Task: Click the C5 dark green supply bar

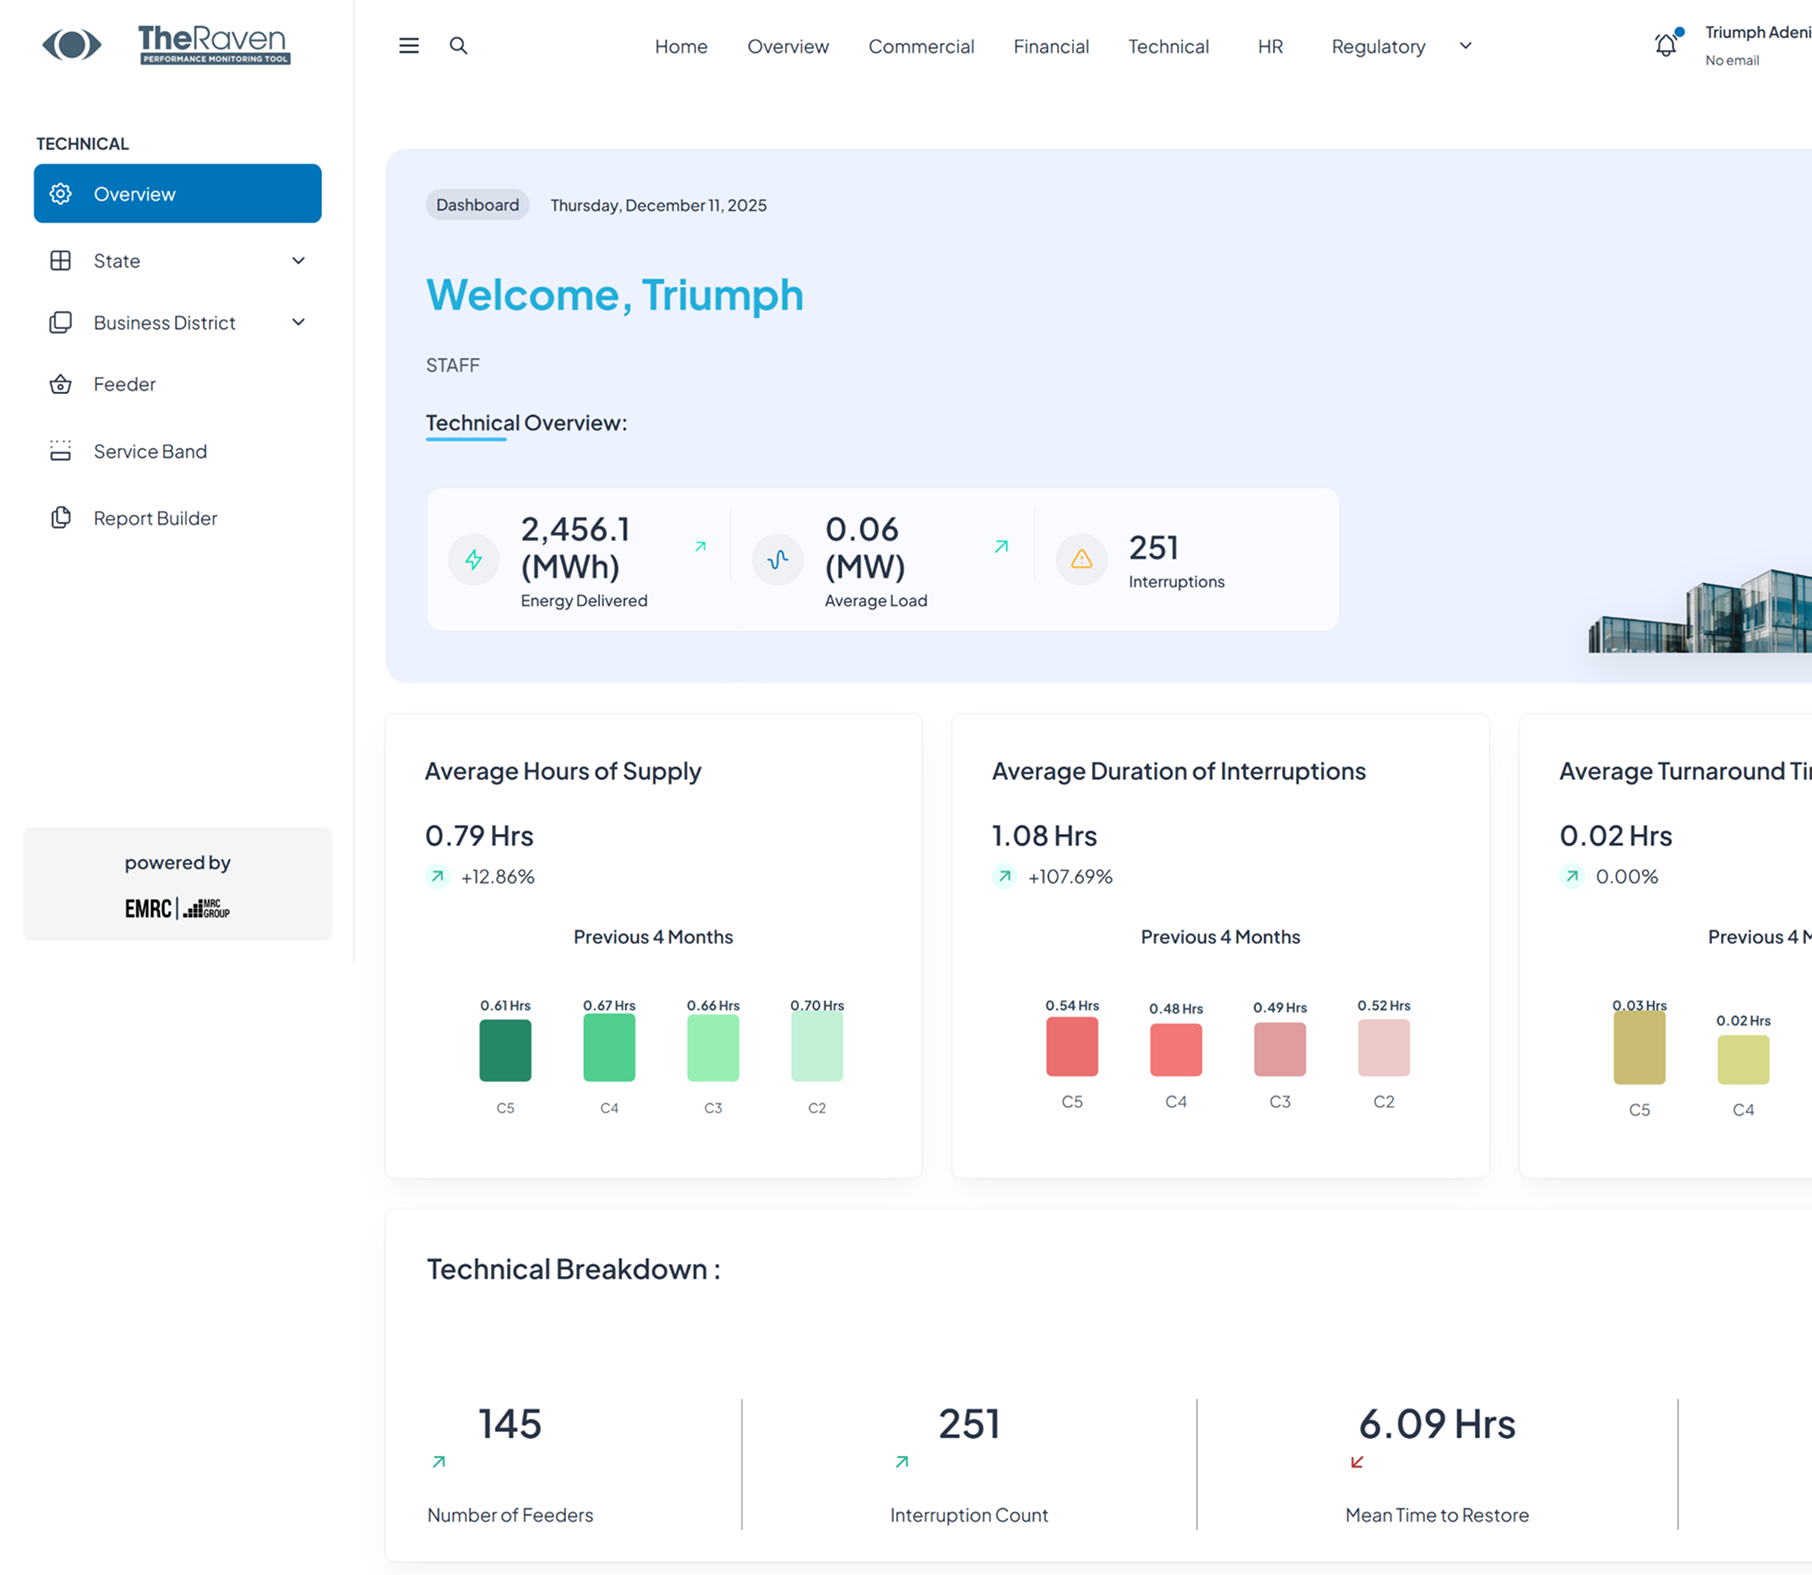Action: coord(505,1050)
